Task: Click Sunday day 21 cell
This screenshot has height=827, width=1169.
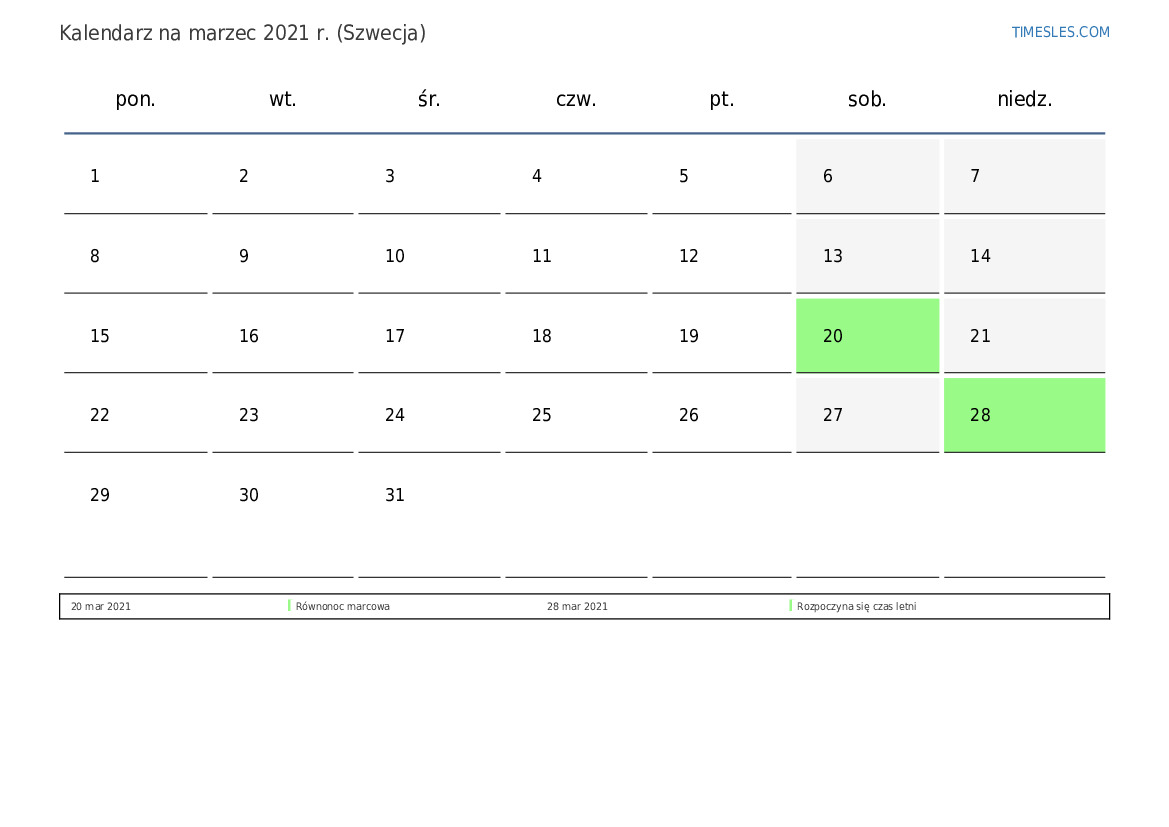Action: (x=1024, y=336)
